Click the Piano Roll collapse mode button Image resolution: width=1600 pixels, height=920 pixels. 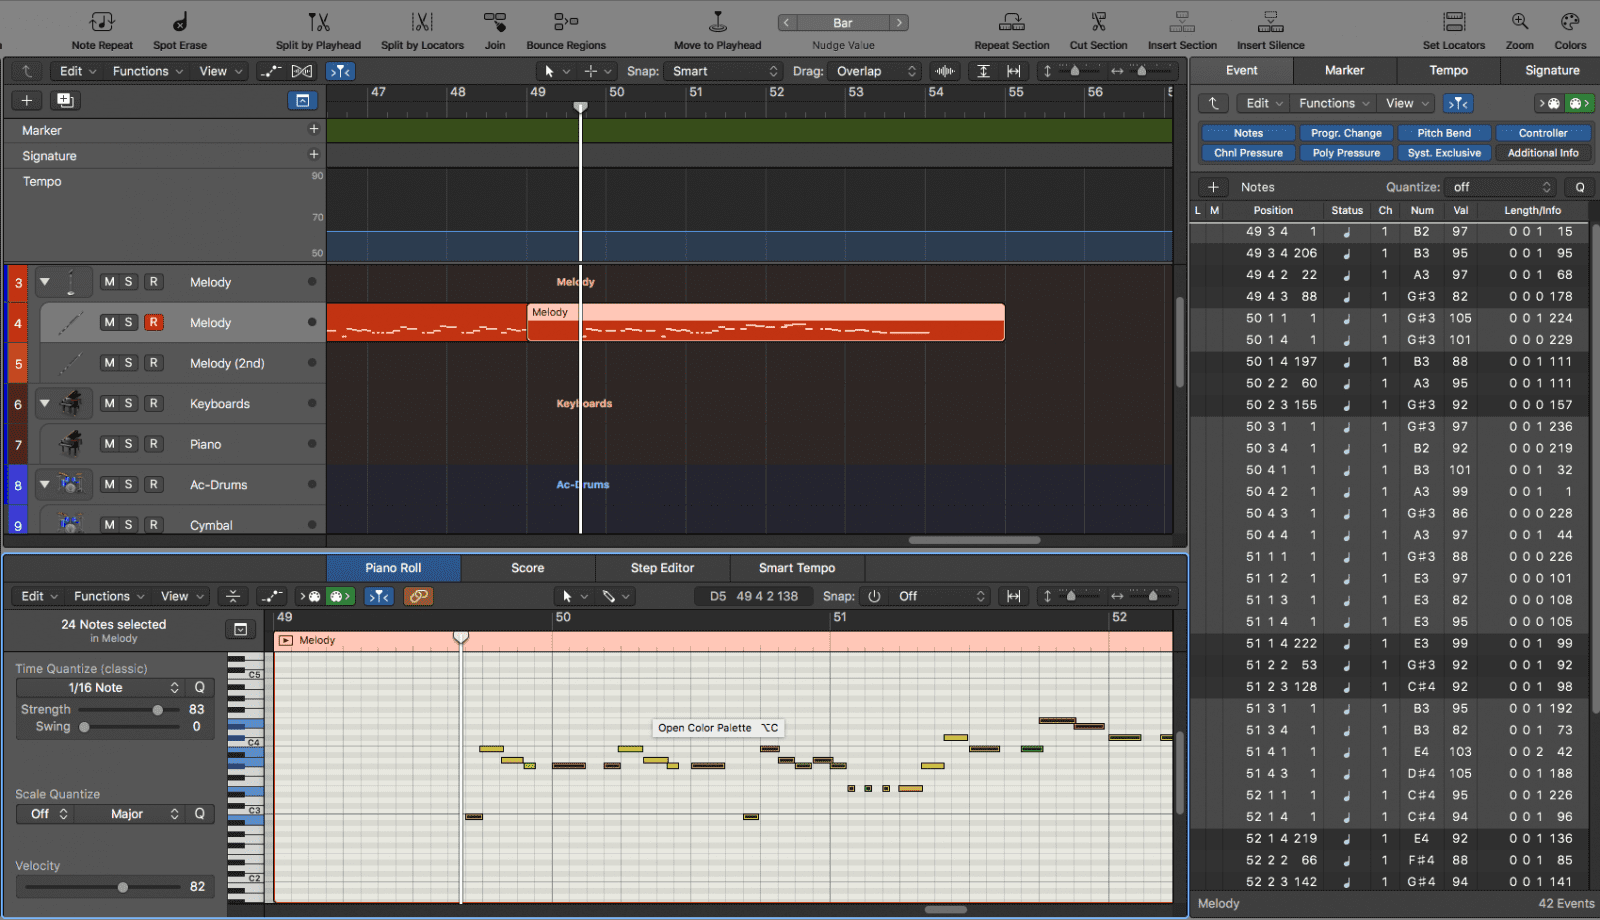point(233,596)
